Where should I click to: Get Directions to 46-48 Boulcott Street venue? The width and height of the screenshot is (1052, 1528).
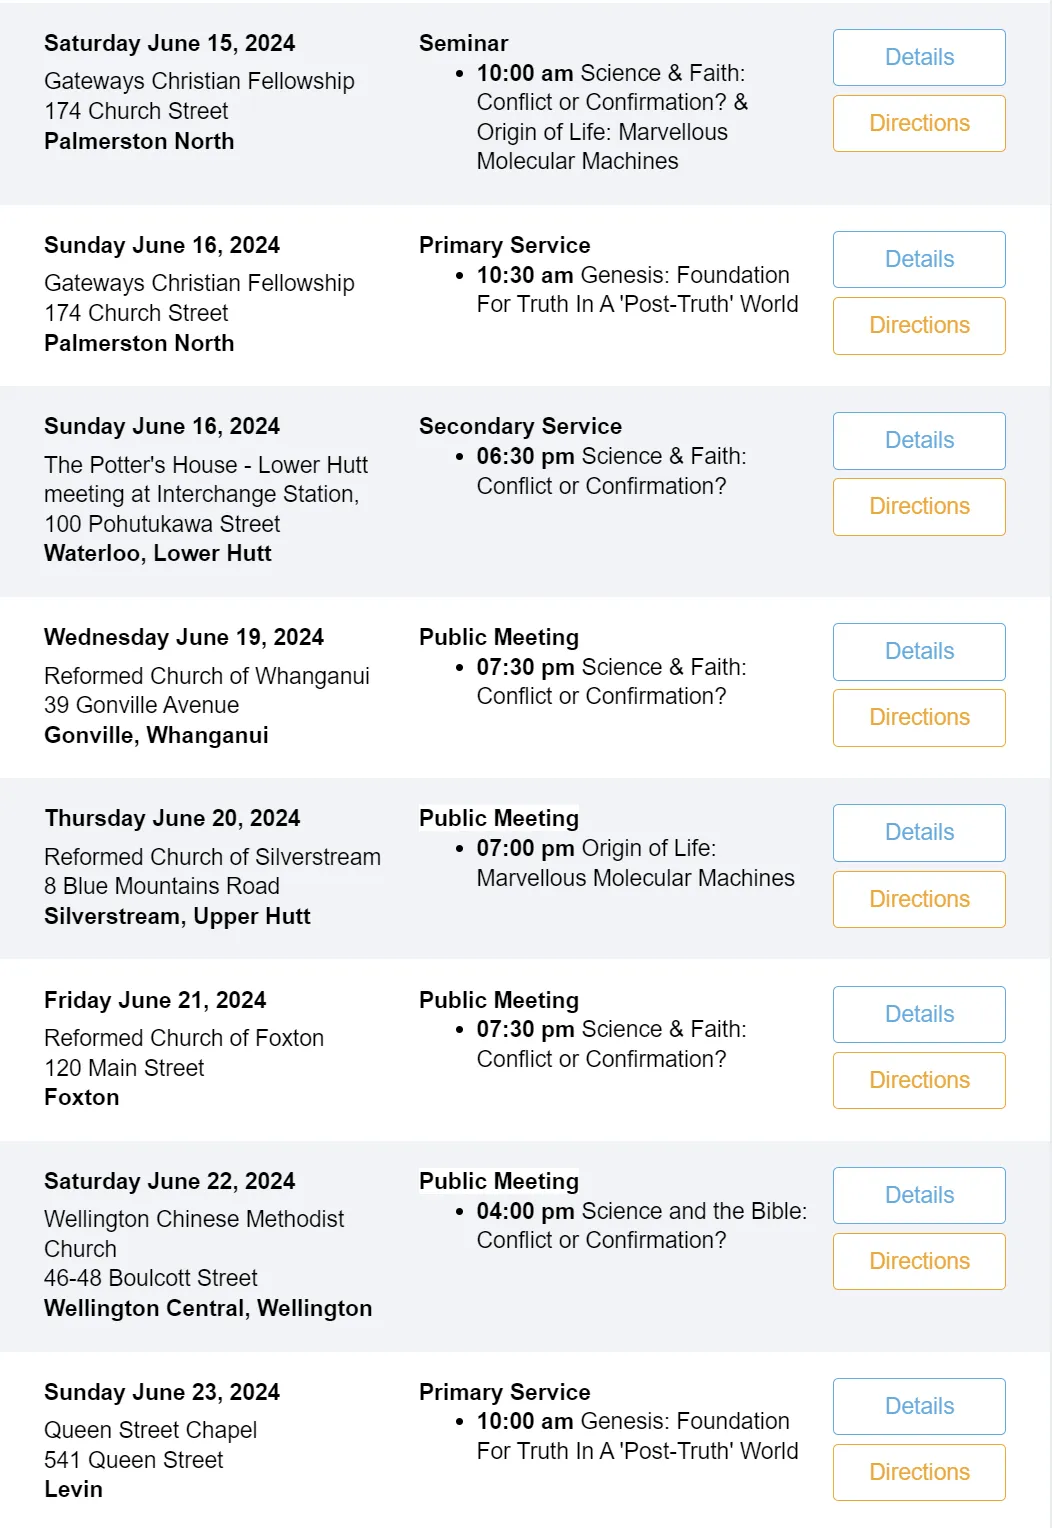(x=919, y=1261)
